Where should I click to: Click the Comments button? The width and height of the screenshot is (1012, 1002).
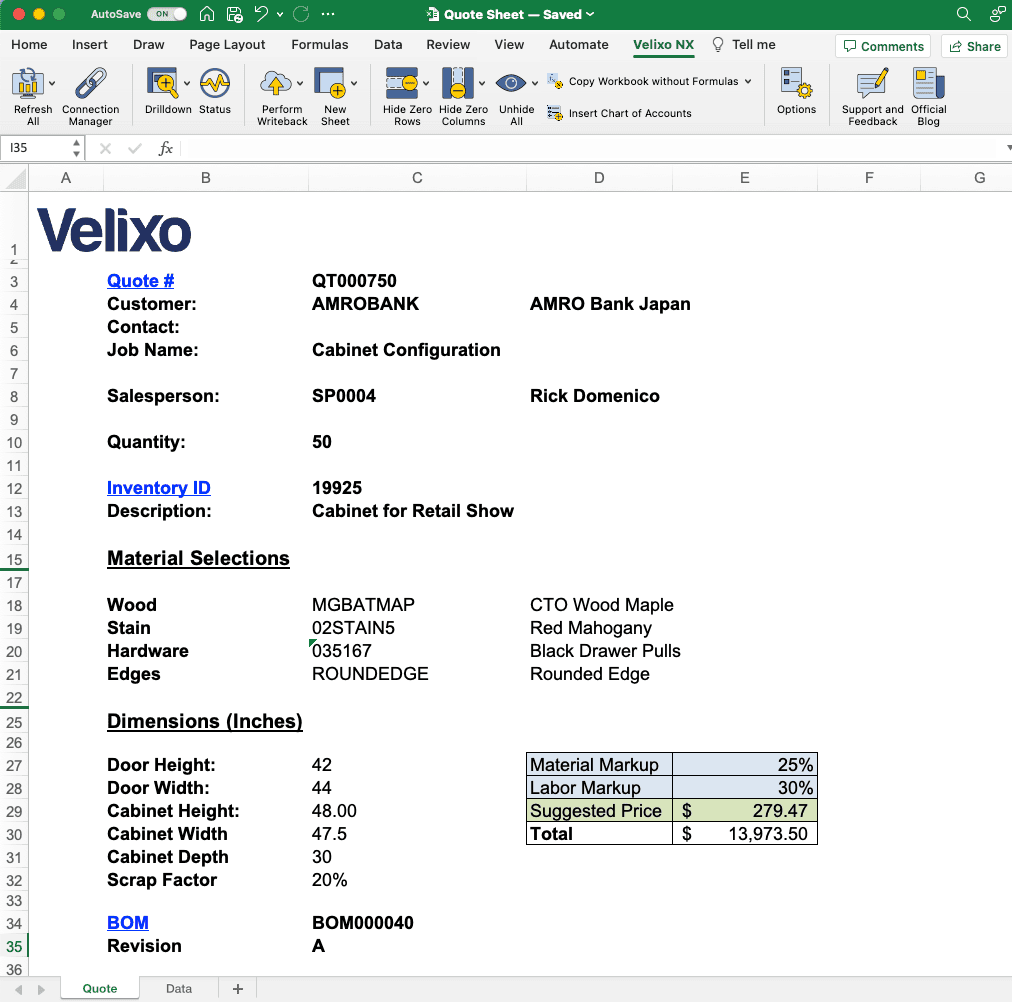pos(883,46)
